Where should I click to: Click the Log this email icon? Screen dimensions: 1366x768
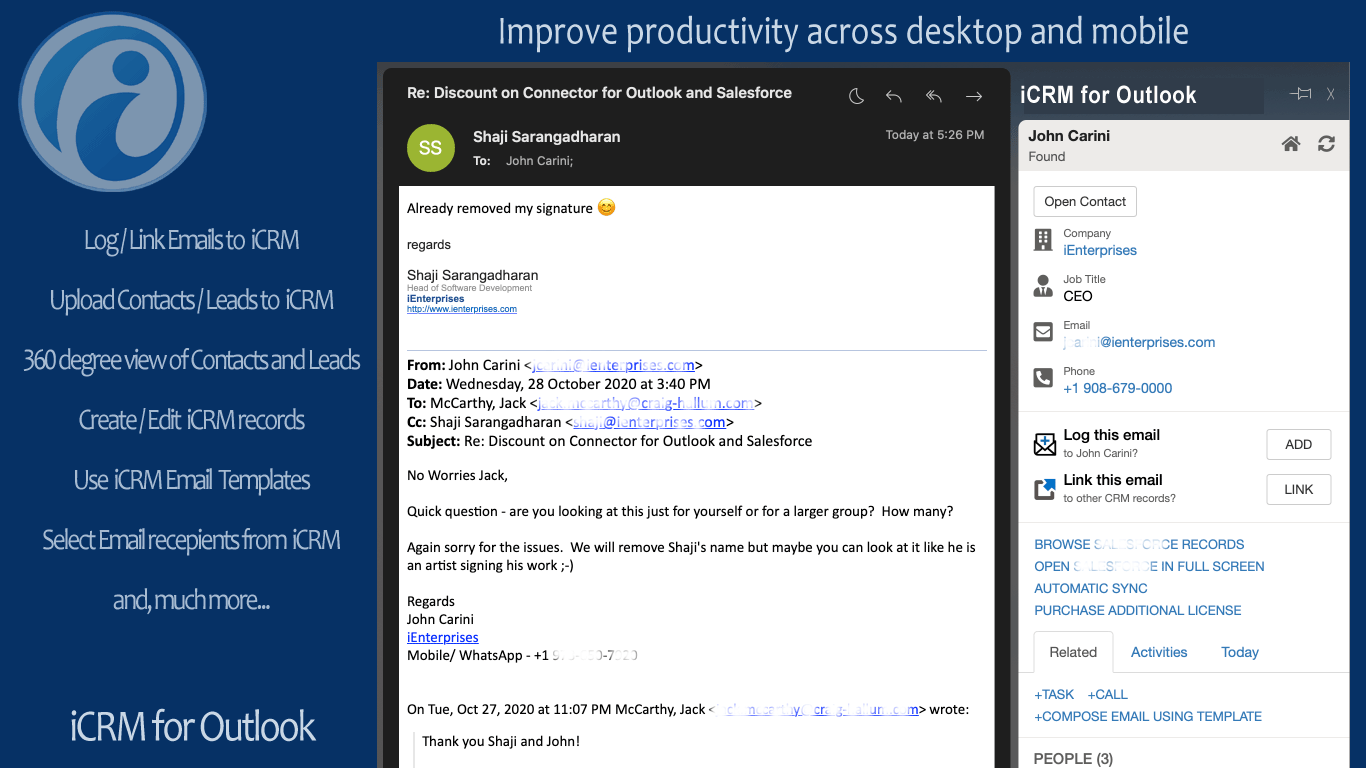pyautogui.click(x=1045, y=444)
